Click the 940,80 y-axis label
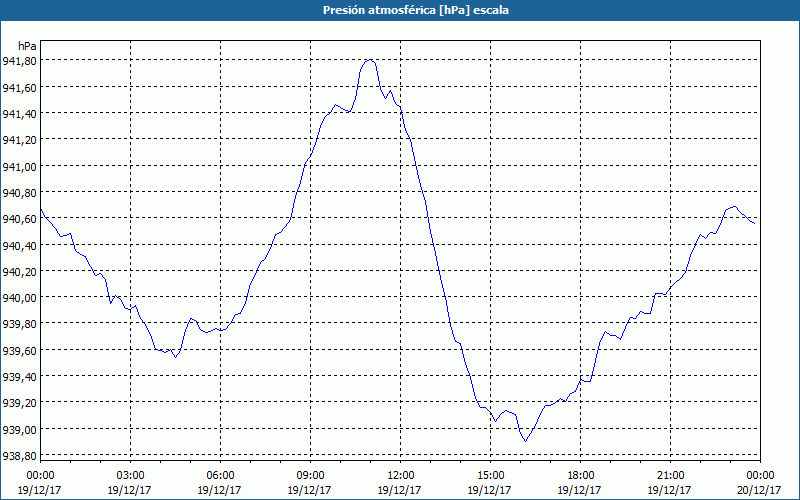Viewport: 800px width, 500px height. [19, 193]
